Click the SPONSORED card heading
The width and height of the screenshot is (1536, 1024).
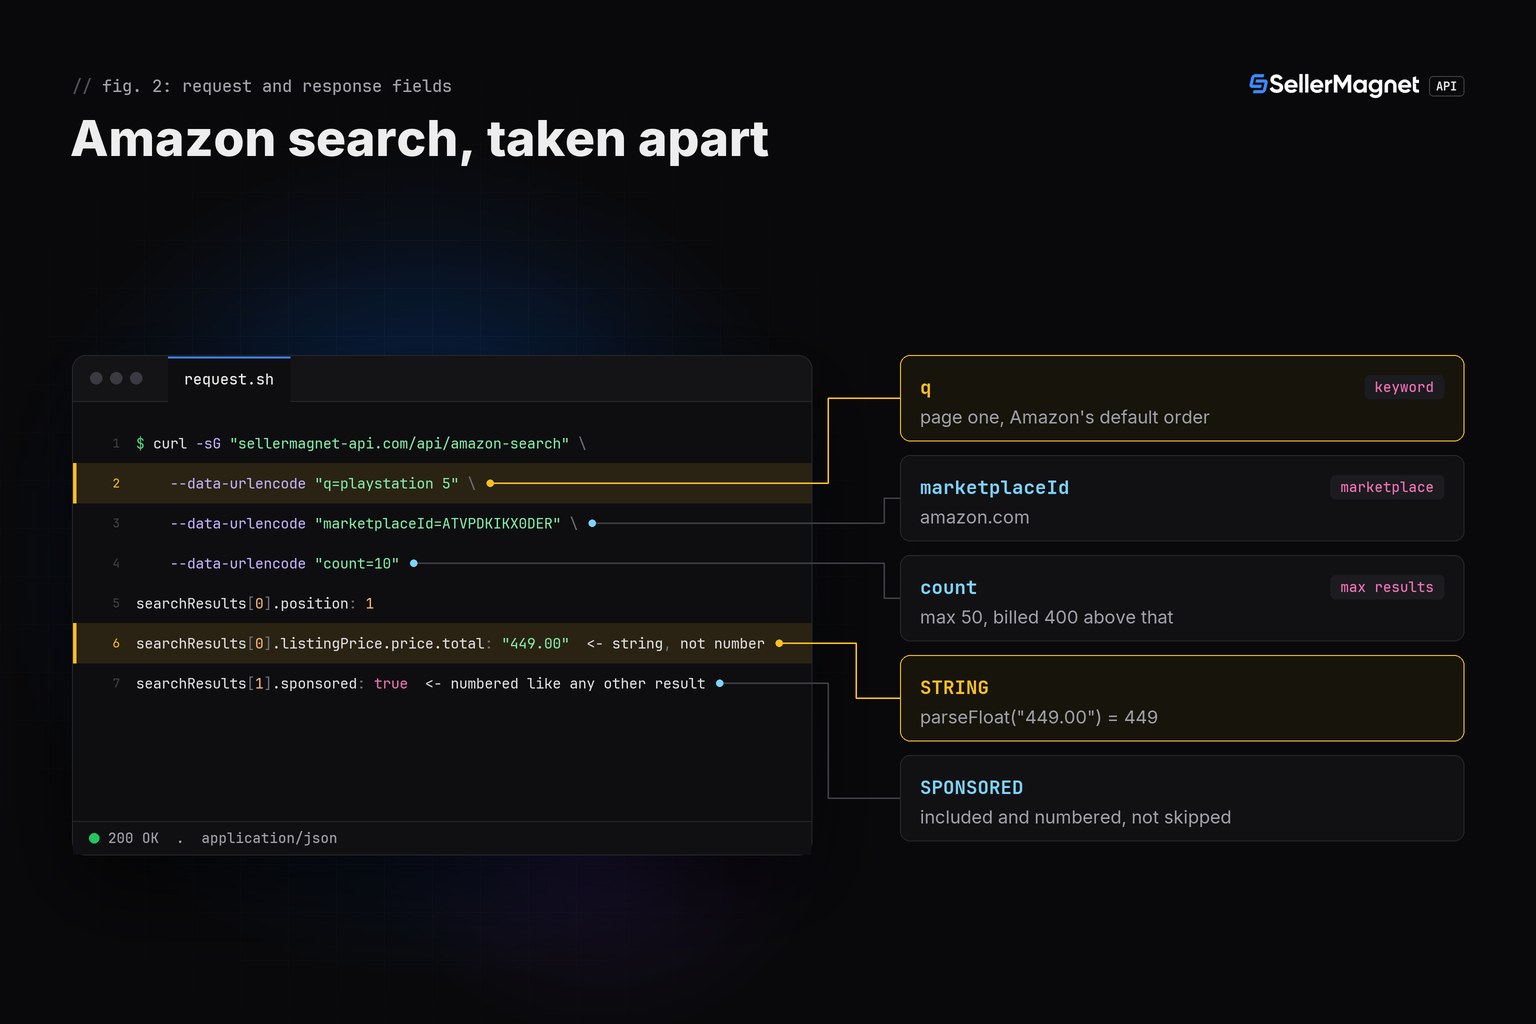pyautogui.click(x=971, y=788)
